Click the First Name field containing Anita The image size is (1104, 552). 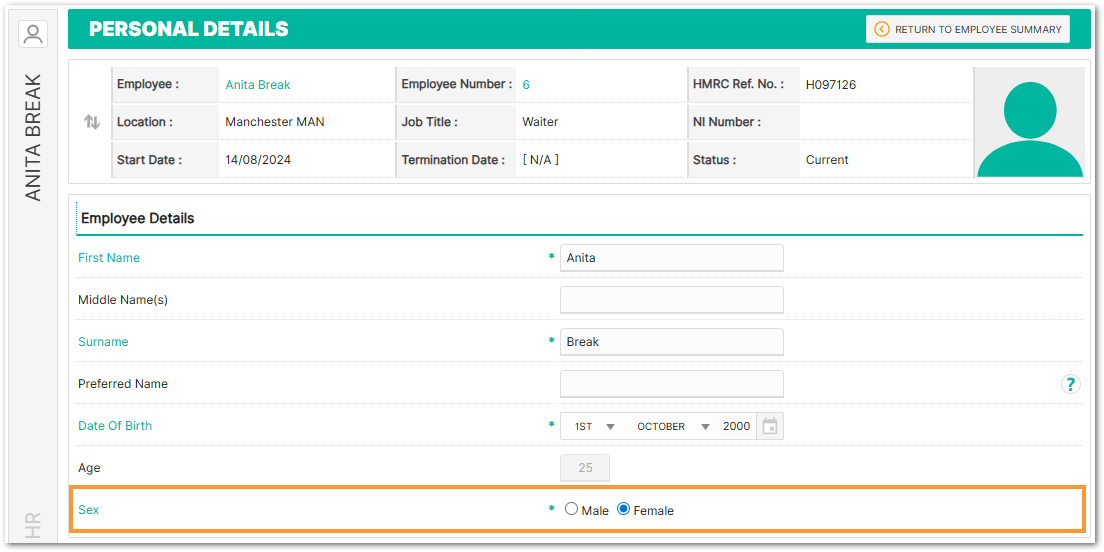pyautogui.click(x=671, y=258)
